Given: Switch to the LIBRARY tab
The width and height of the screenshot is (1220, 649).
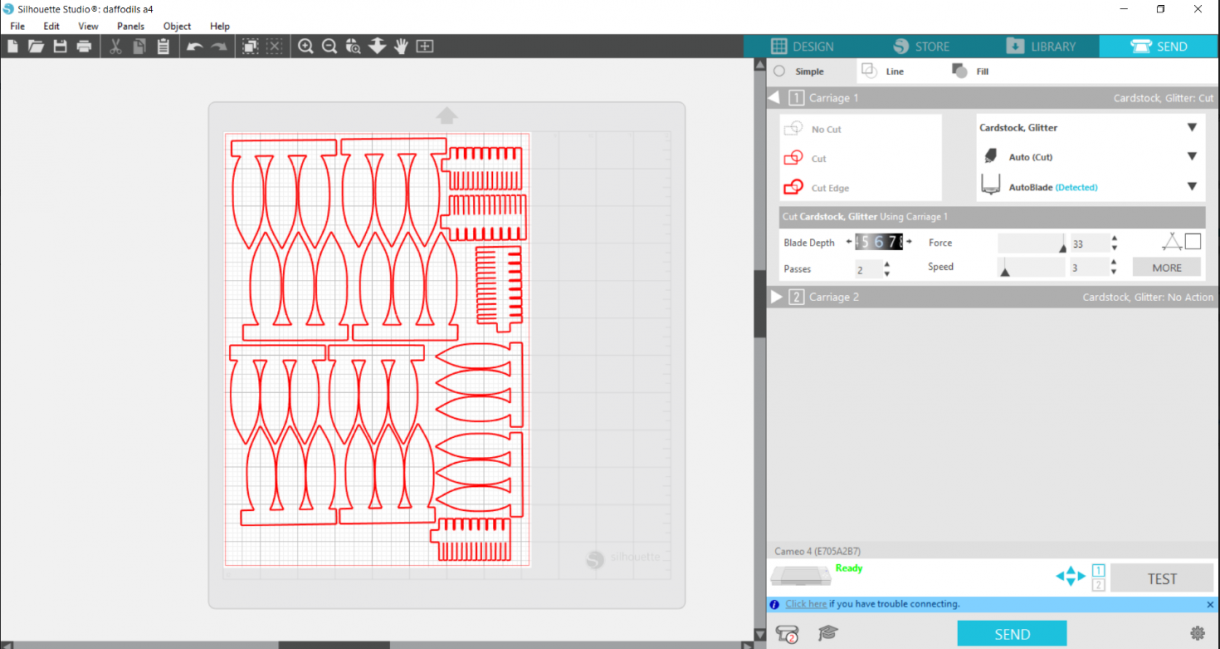Looking at the screenshot, I should (1040, 46).
